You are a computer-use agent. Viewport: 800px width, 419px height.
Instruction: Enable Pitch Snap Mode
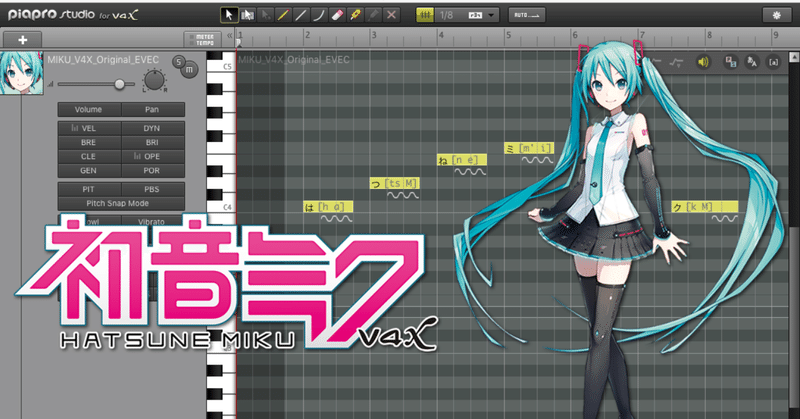(x=121, y=203)
